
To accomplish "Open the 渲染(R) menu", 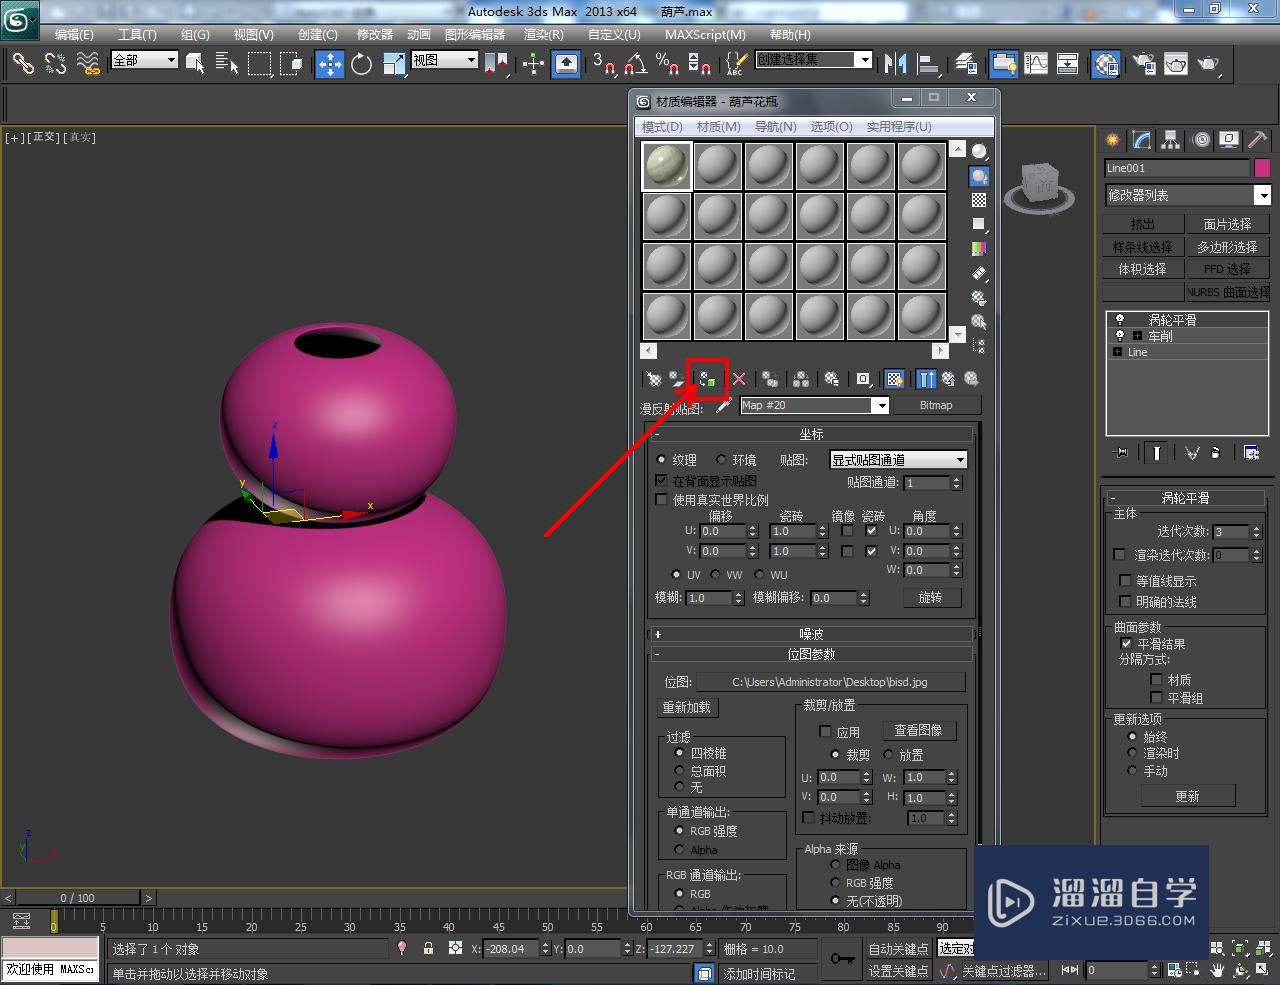I will point(543,34).
